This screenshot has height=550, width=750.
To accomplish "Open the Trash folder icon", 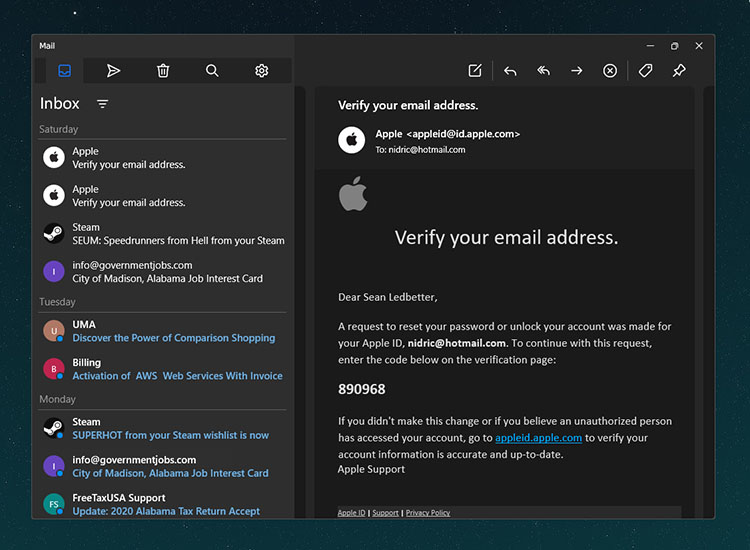I will click(163, 71).
